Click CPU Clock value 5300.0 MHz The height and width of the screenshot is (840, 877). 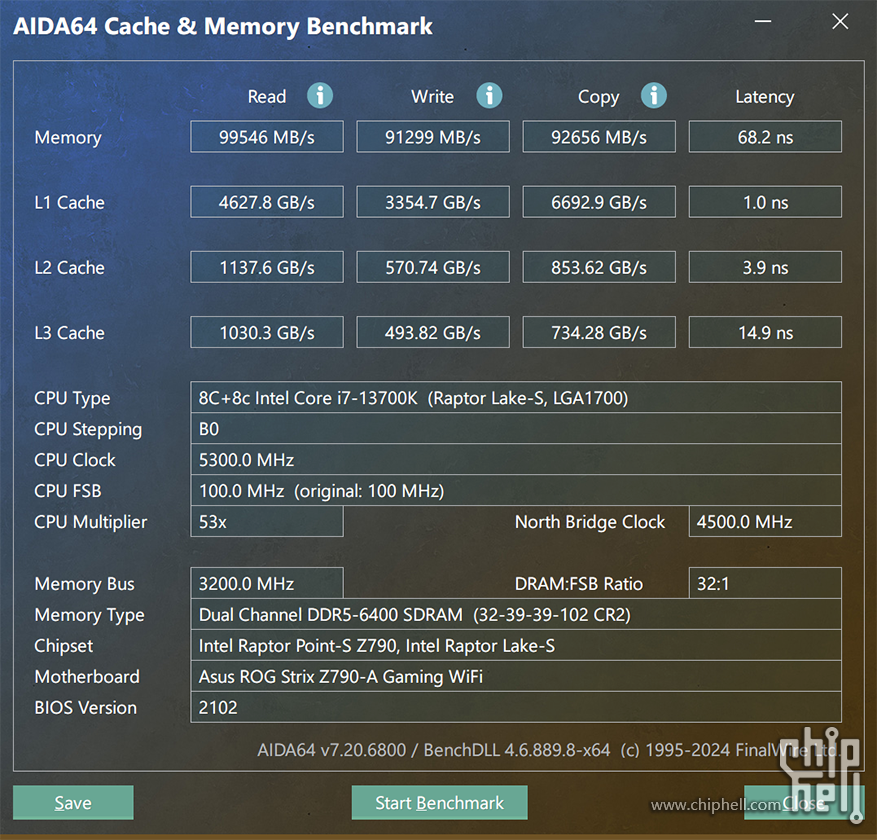[x=516, y=460]
